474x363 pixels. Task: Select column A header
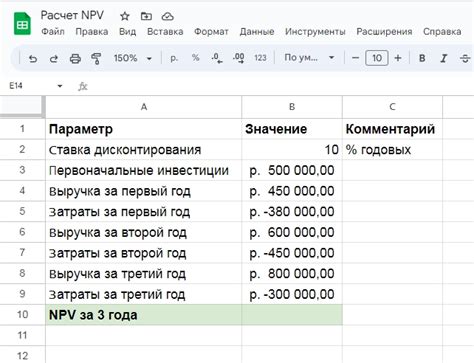coord(144,107)
